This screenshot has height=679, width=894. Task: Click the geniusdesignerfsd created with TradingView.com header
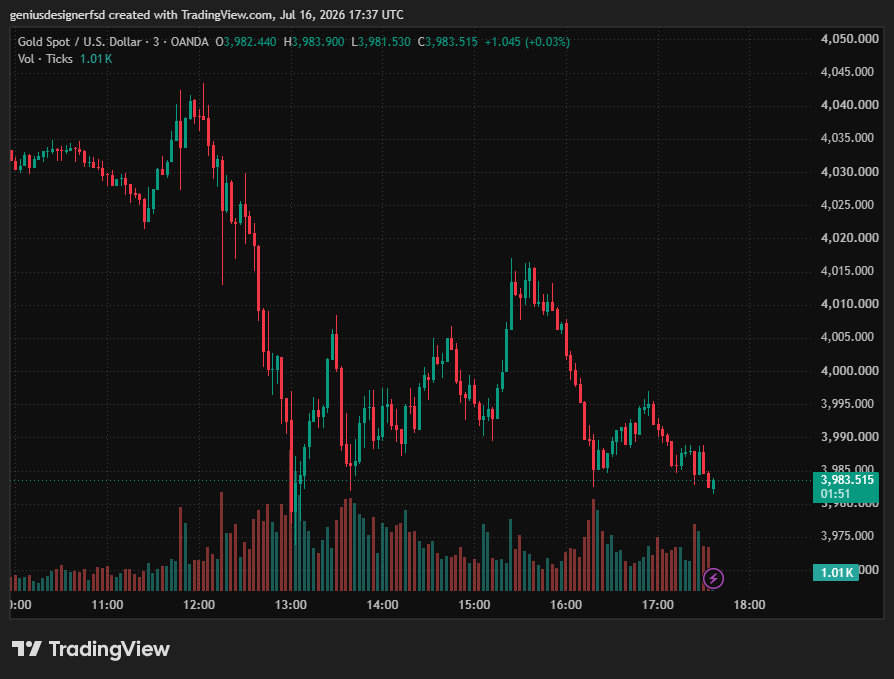pos(206,15)
